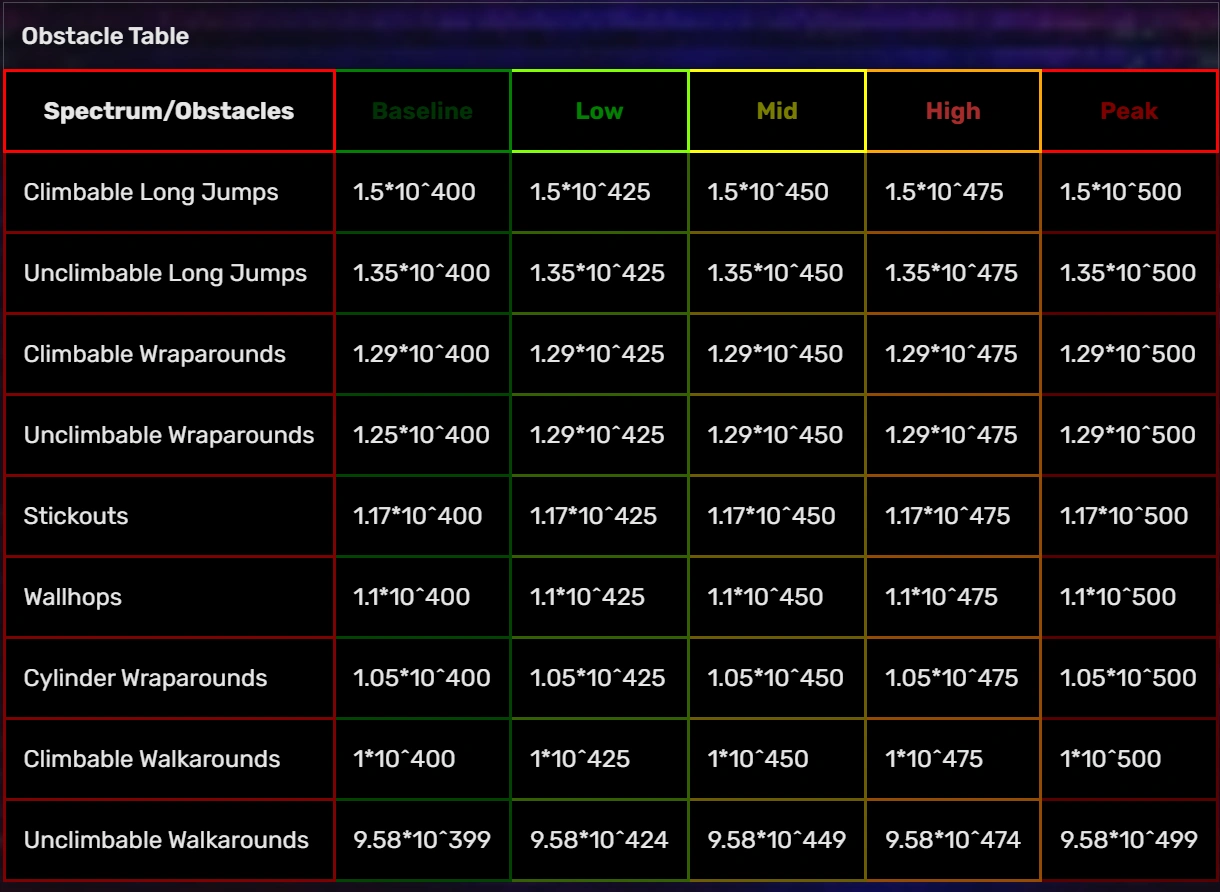This screenshot has width=1220, height=892.
Task: Click the value 1.5*10^425
Action: coord(590,192)
